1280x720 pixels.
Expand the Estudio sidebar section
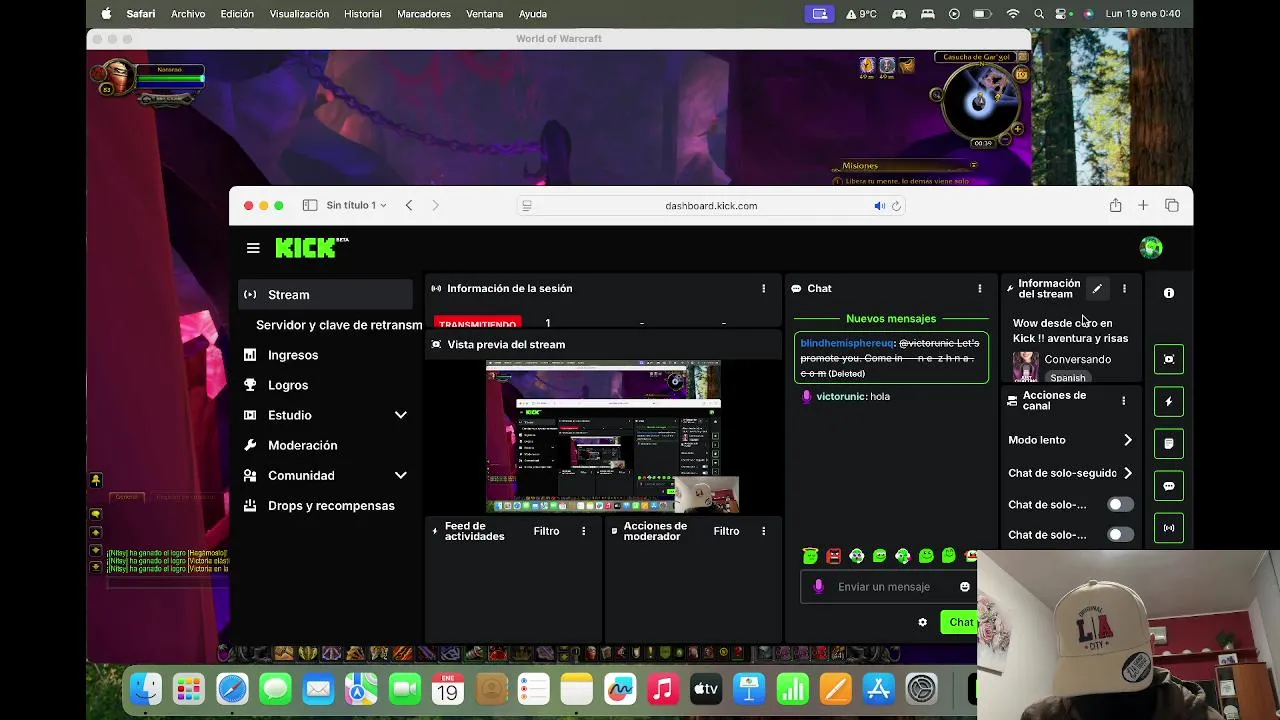click(400, 415)
